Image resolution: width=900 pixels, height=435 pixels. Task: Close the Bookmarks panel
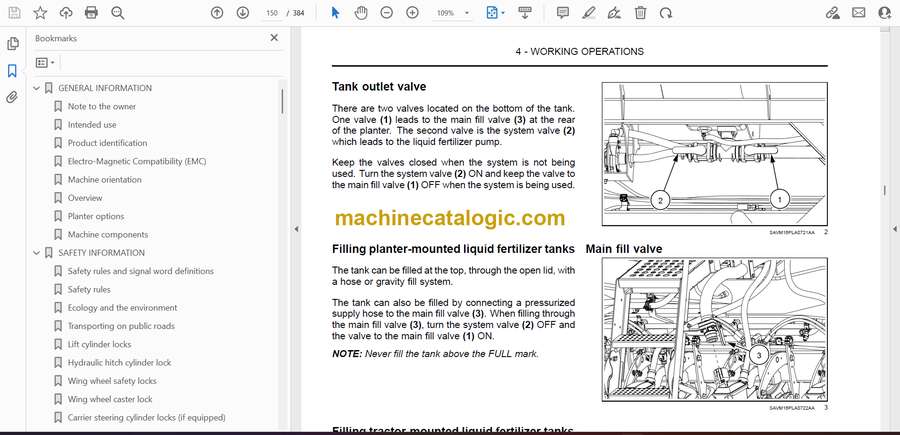coord(274,38)
